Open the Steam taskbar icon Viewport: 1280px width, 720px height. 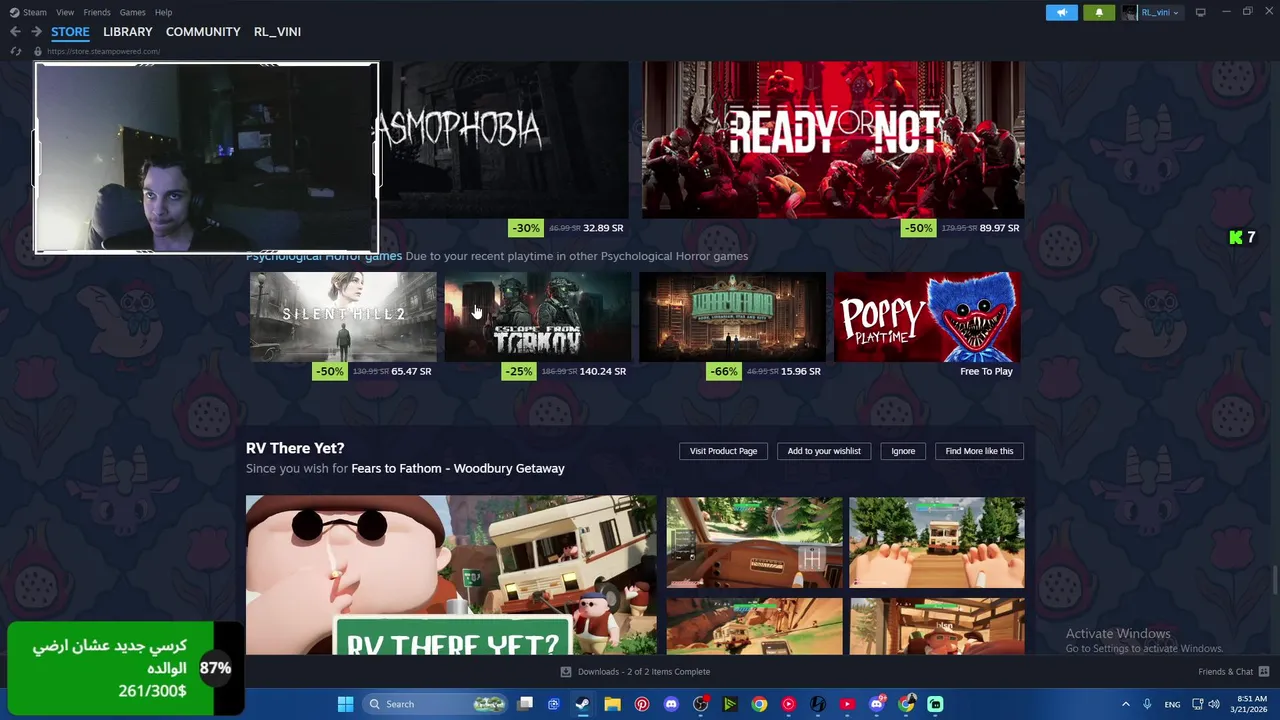point(582,704)
